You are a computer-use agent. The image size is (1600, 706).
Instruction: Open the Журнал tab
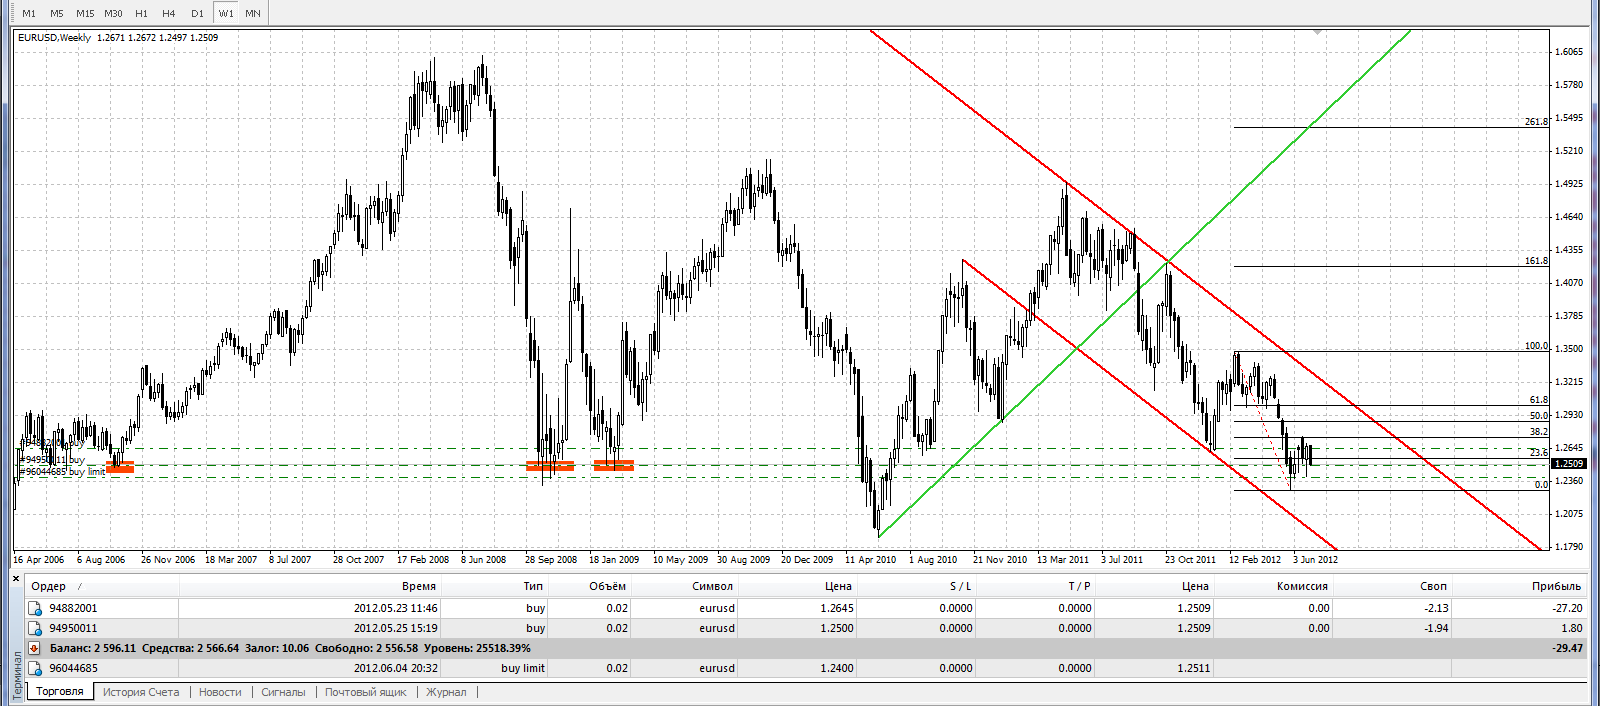click(446, 692)
